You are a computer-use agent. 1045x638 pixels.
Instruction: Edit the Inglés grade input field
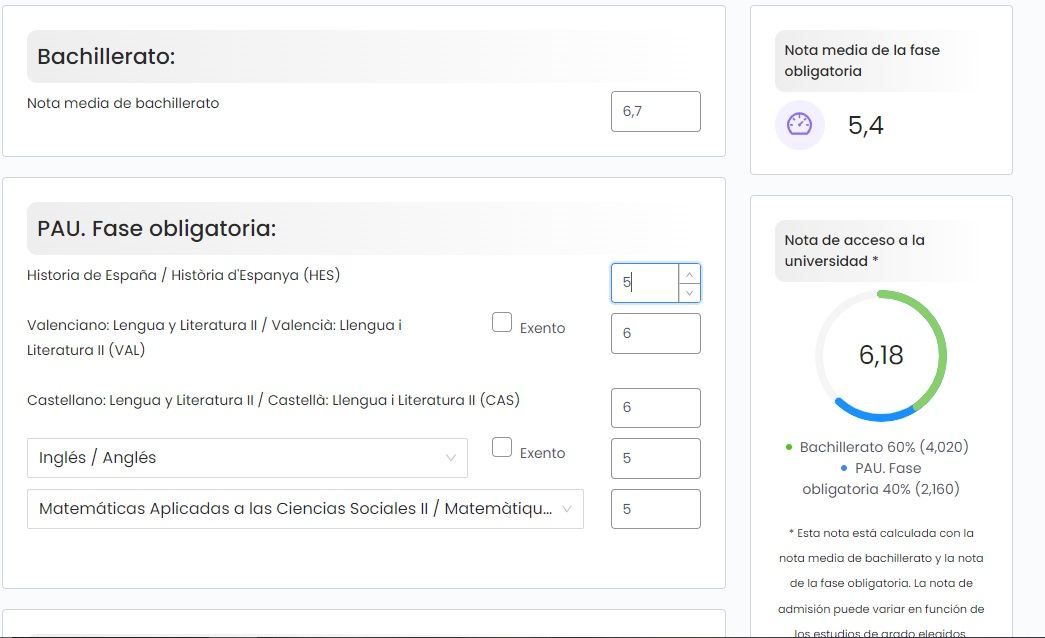tap(655, 458)
